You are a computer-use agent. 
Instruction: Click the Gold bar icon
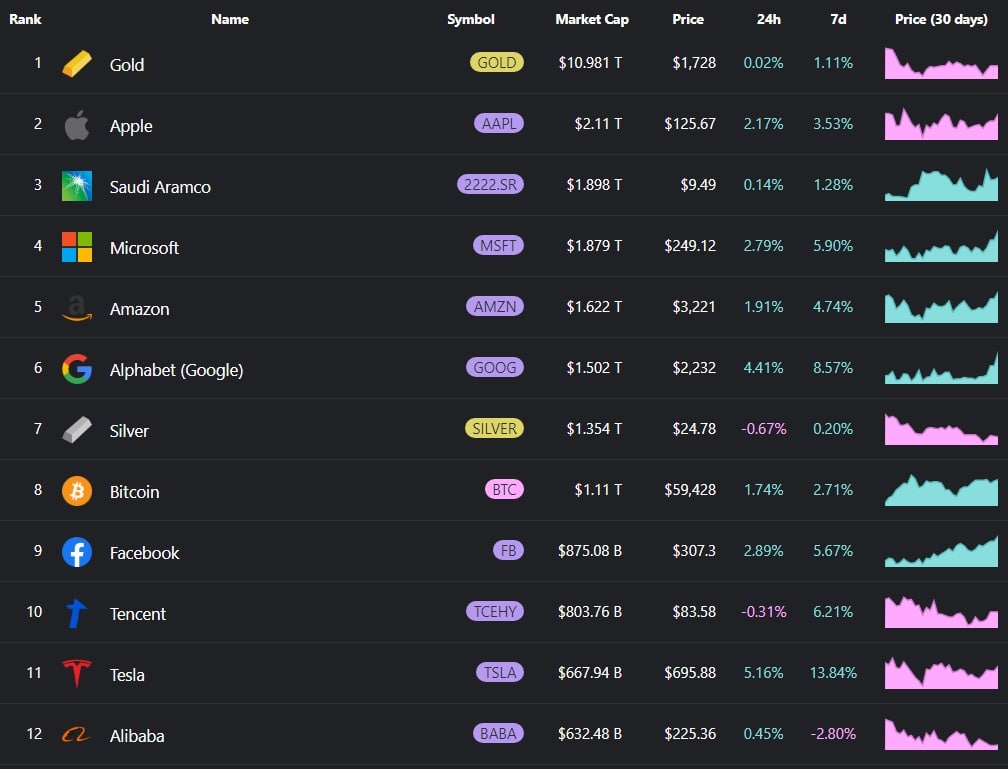click(x=77, y=64)
